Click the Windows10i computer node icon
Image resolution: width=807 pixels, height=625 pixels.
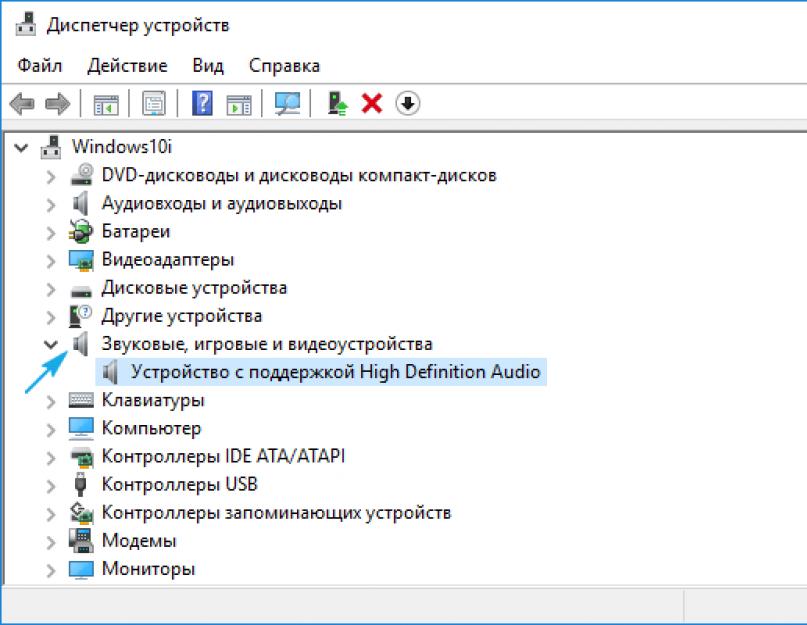coord(50,147)
